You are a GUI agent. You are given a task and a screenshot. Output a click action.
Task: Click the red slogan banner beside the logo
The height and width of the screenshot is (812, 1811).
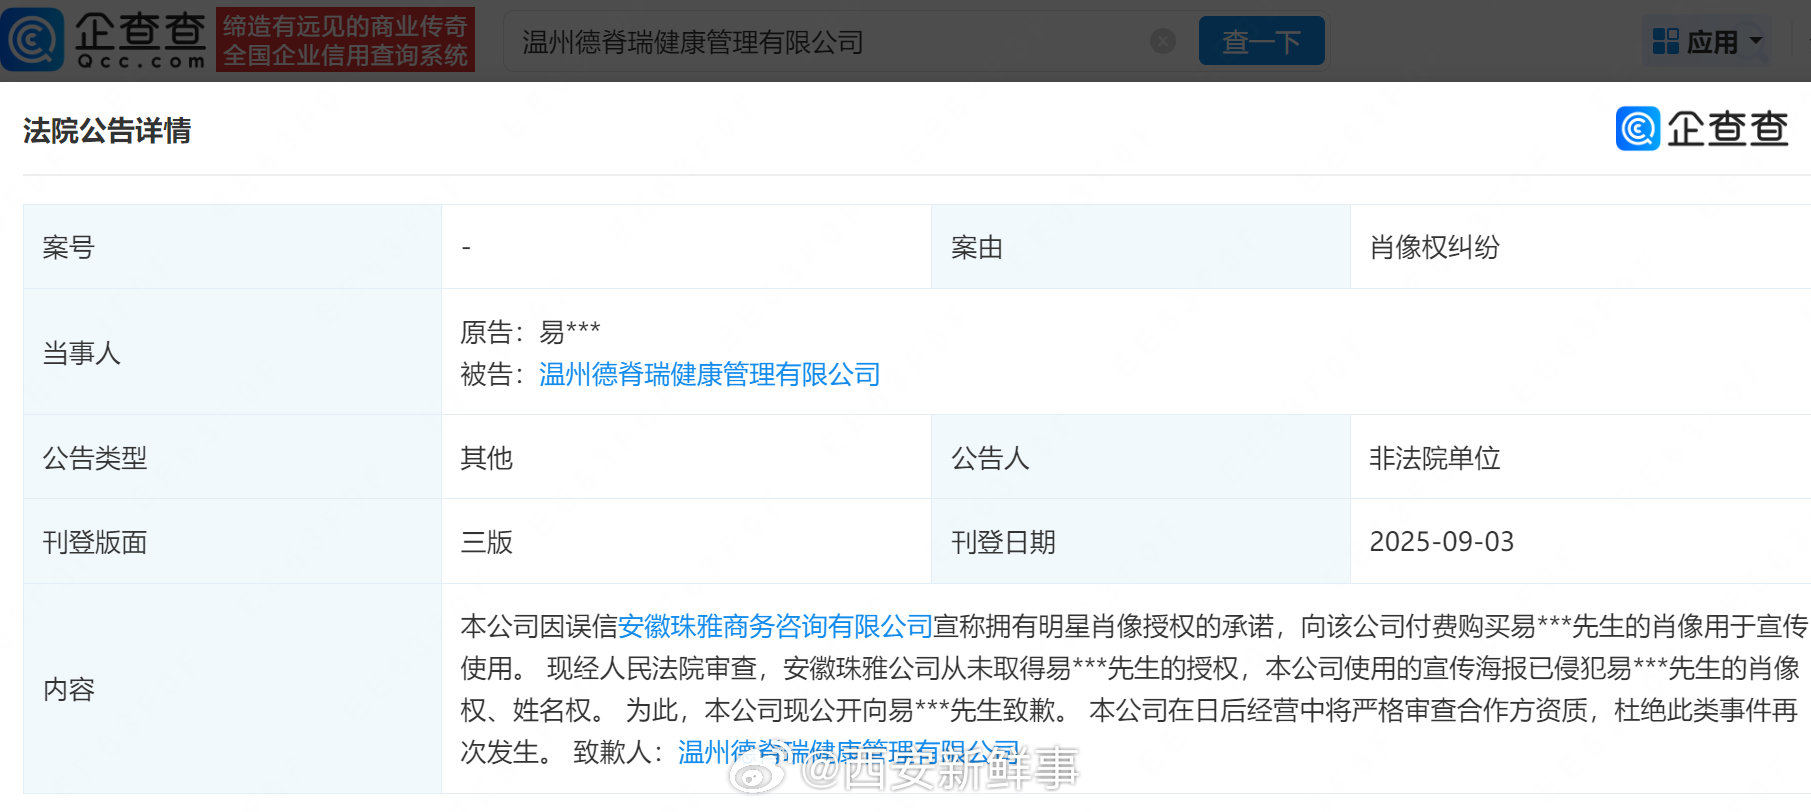point(345,40)
